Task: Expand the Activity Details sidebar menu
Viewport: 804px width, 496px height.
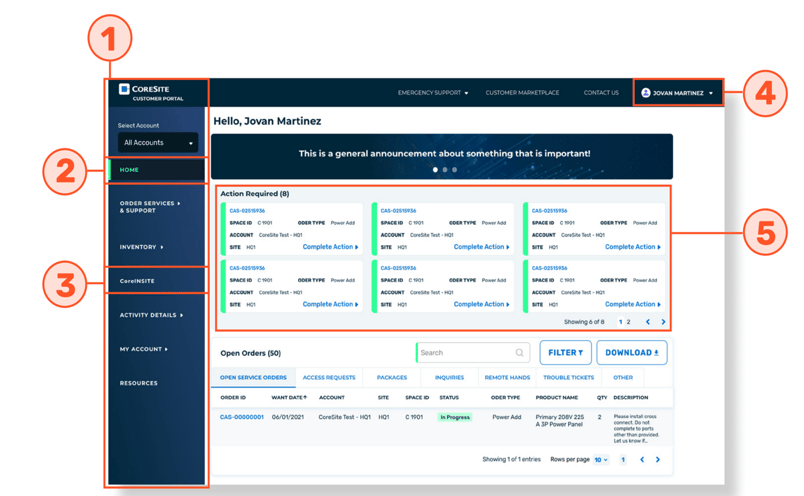Action: (x=151, y=315)
